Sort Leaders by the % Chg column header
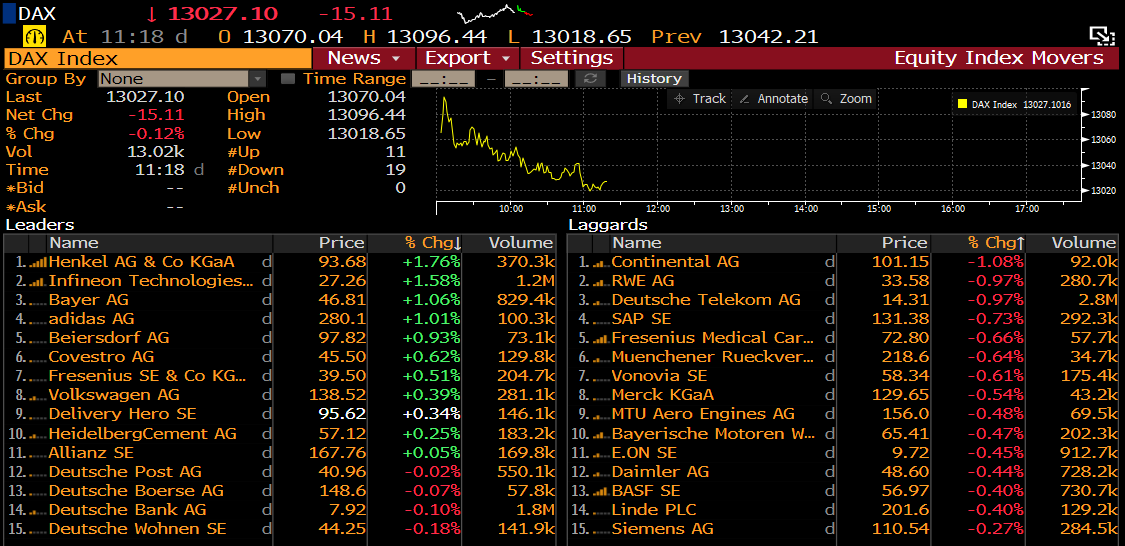Viewport: 1125px width, 546px height. coord(431,243)
